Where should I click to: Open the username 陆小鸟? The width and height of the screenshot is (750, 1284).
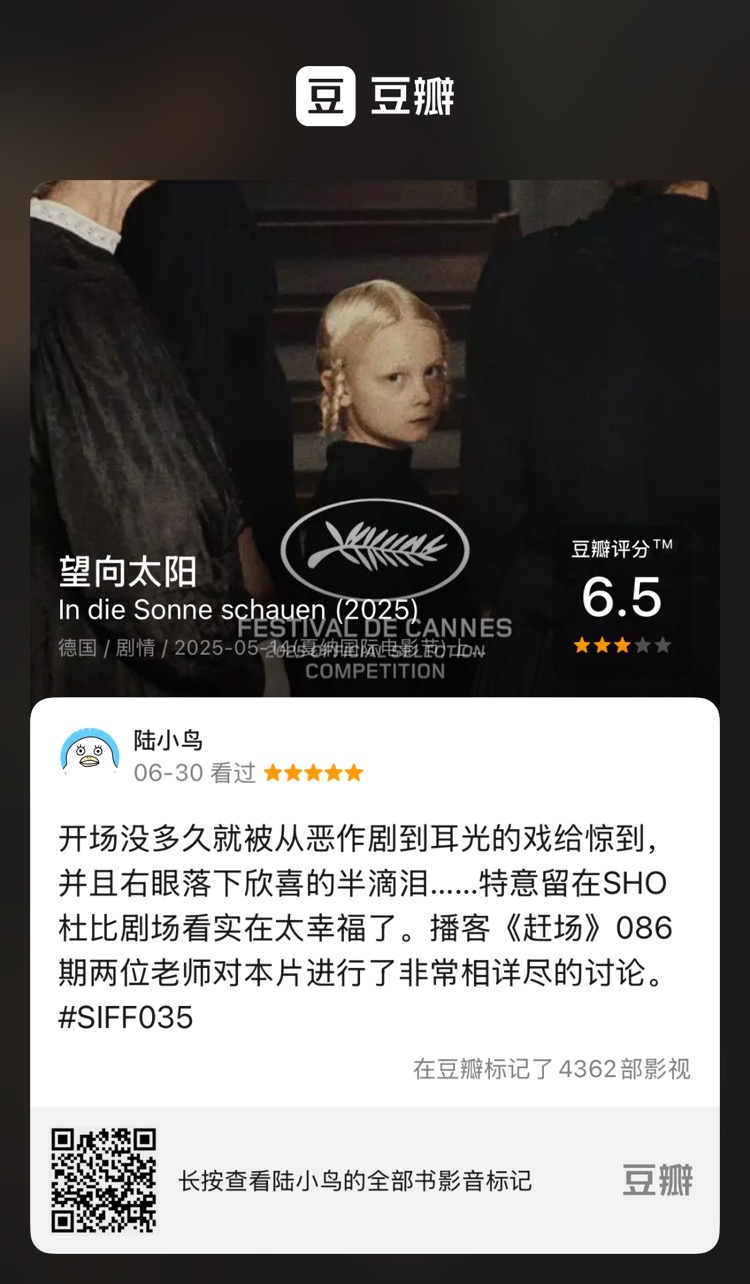tap(168, 741)
